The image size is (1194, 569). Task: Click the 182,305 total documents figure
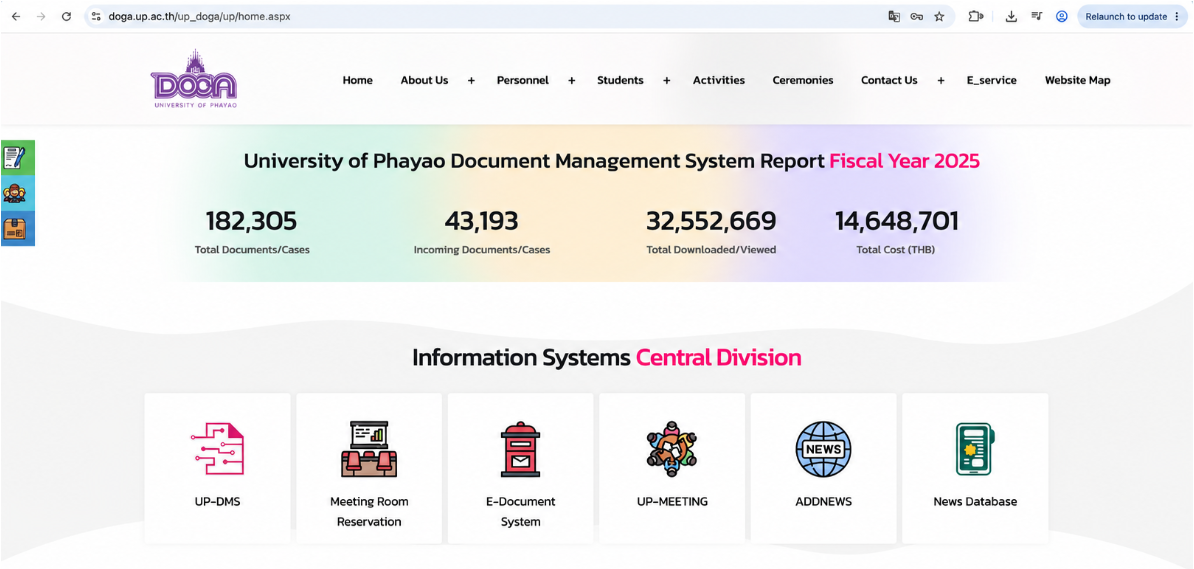251,221
